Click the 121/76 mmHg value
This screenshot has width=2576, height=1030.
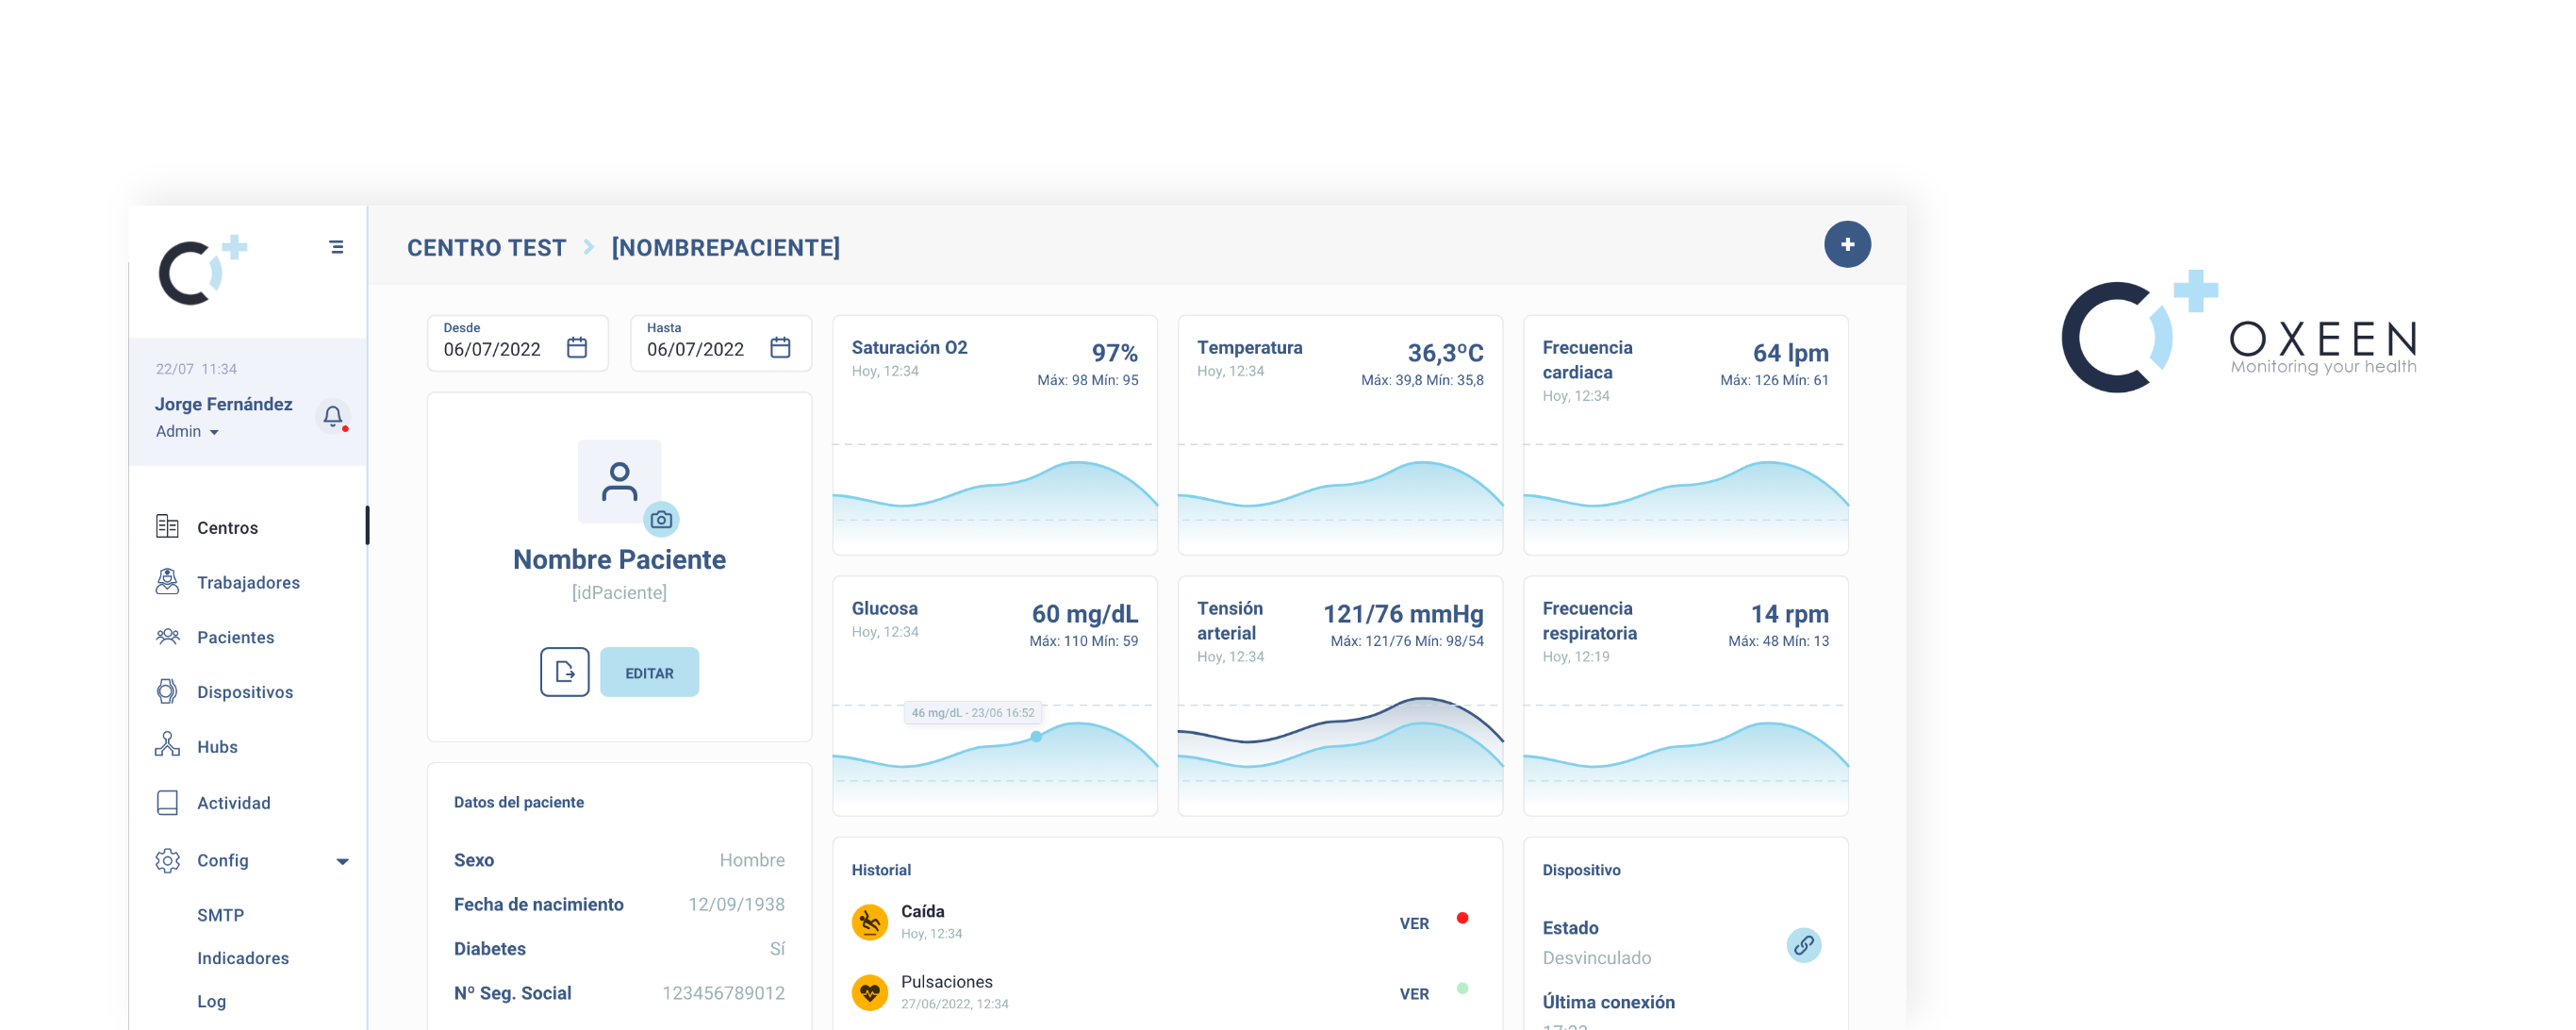click(1403, 614)
